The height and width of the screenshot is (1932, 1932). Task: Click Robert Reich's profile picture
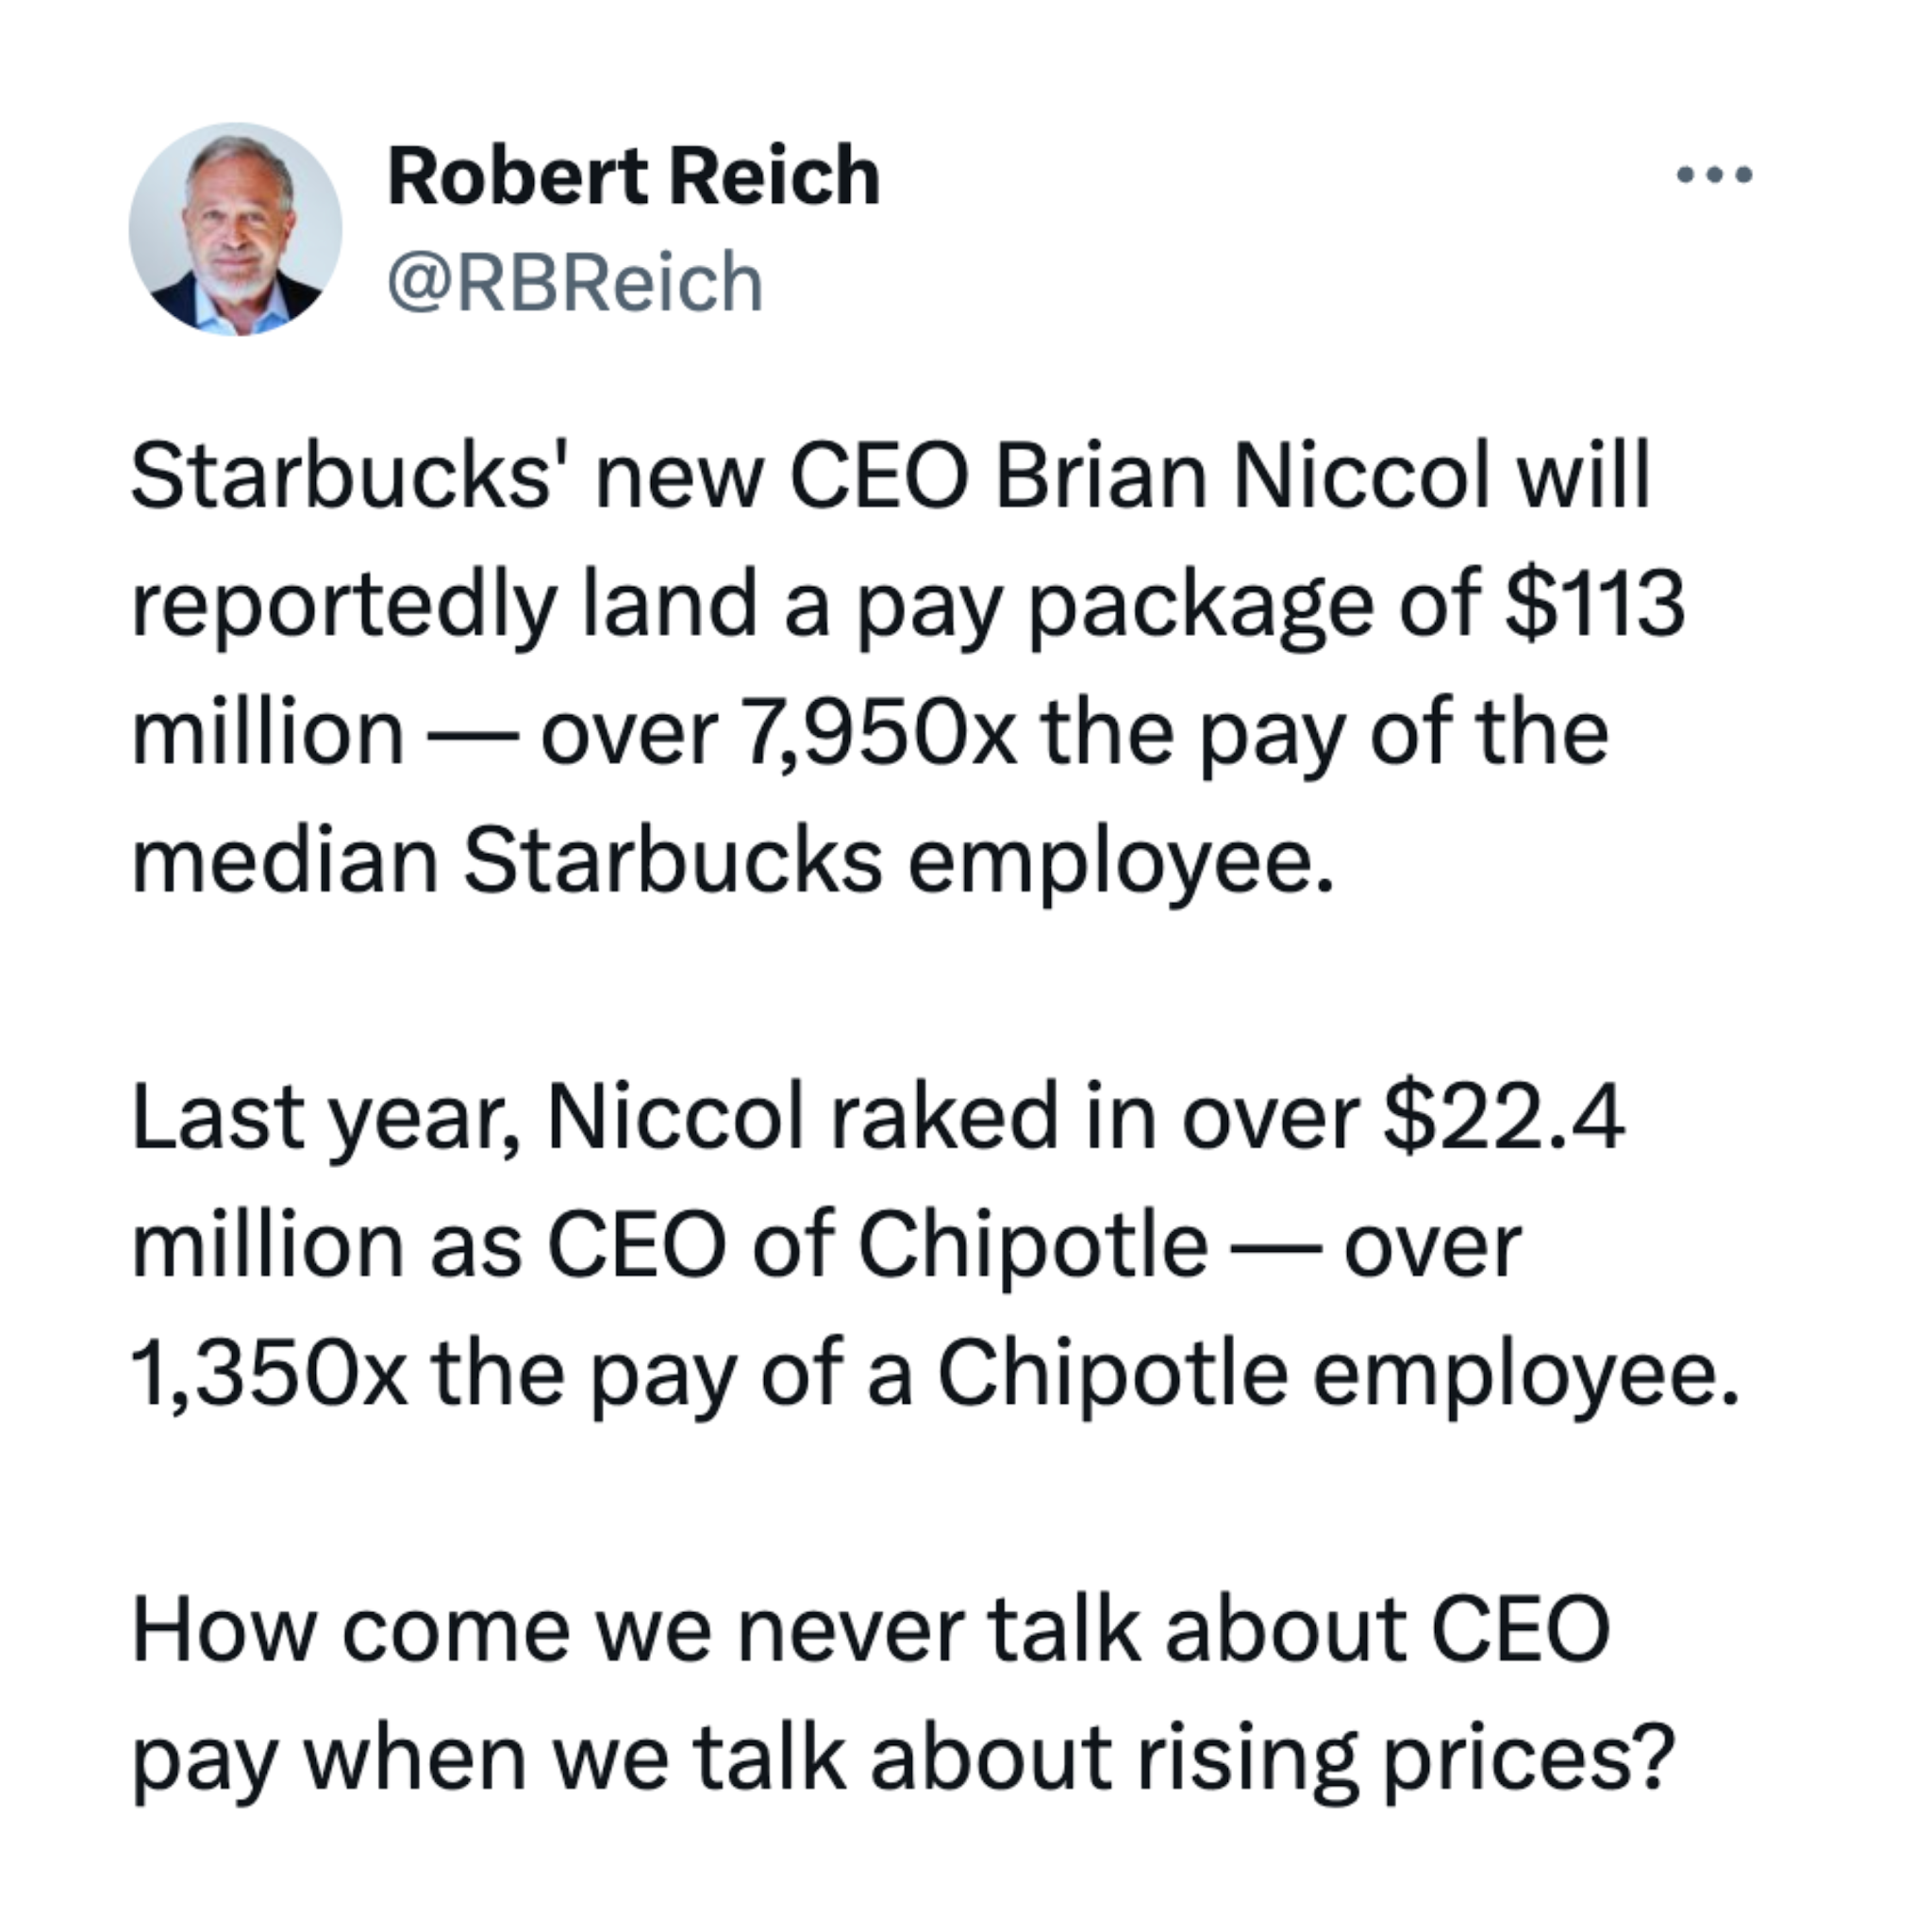pos(235,230)
